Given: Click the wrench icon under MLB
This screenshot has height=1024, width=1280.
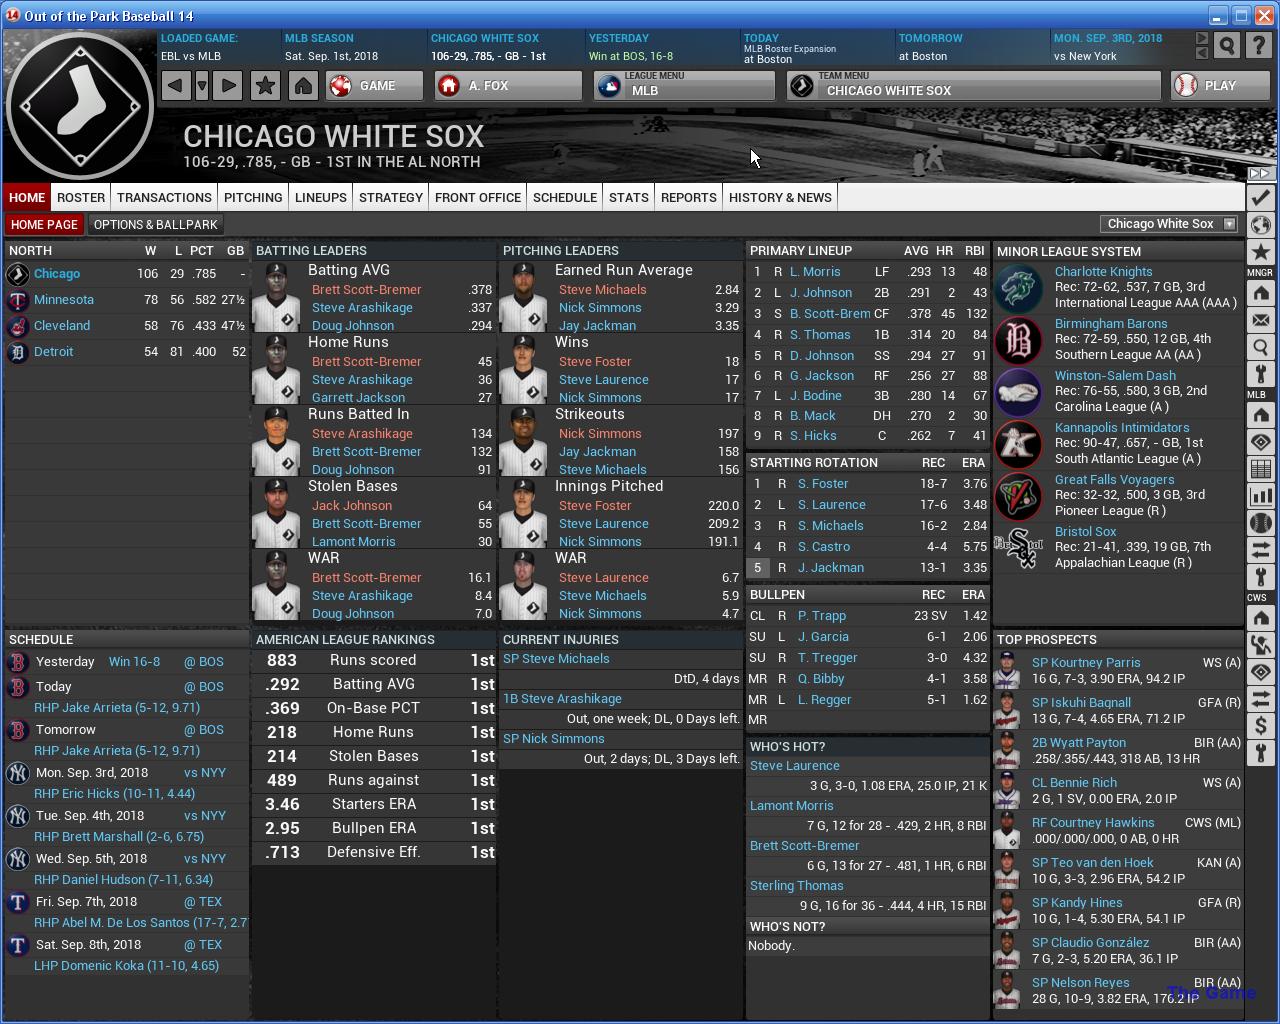Looking at the screenshot, I should pyautogui.click(x=1260, y=577).
